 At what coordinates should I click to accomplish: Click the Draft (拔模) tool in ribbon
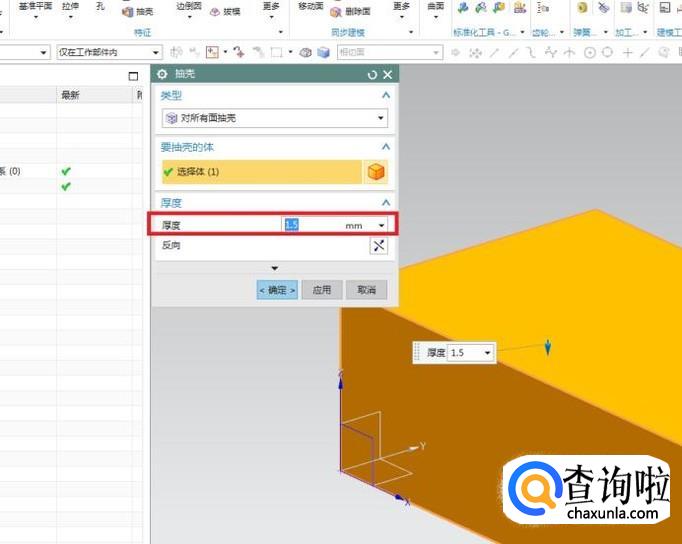[225, 11]
